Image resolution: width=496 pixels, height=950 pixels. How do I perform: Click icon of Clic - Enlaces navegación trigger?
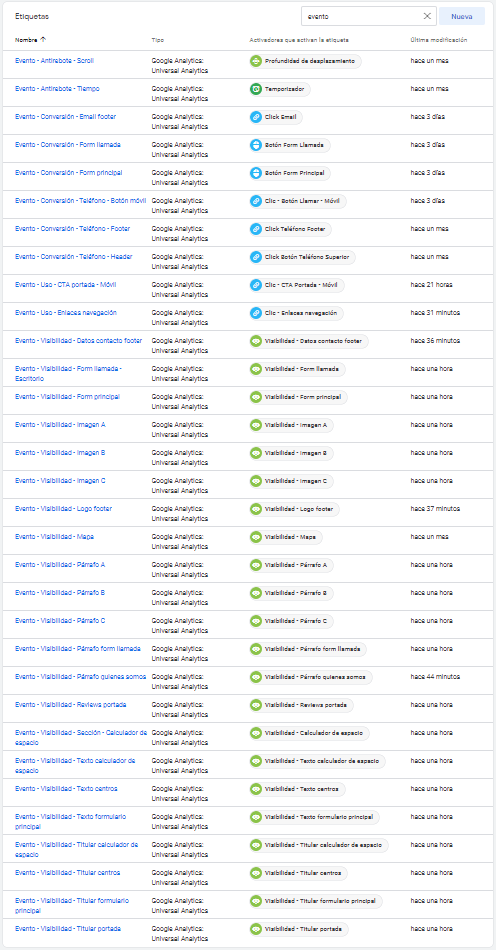tap(256, 313)
